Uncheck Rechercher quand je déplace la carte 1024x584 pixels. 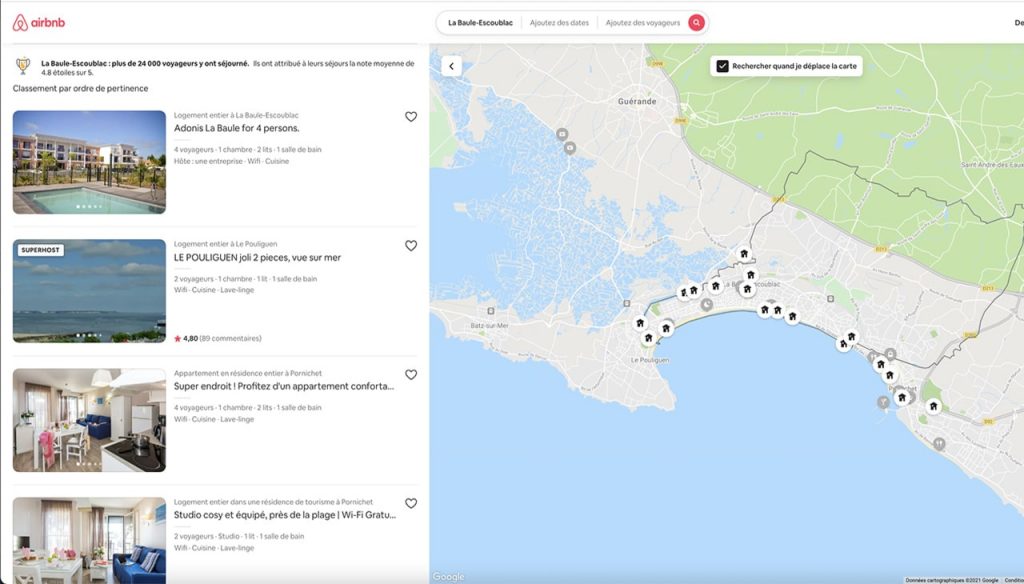point(722,66)
